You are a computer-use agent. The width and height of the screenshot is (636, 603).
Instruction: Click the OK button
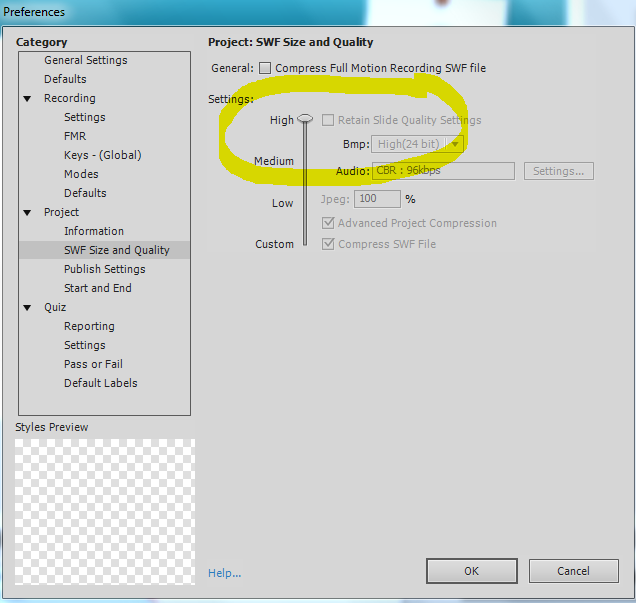click(471, 571)
